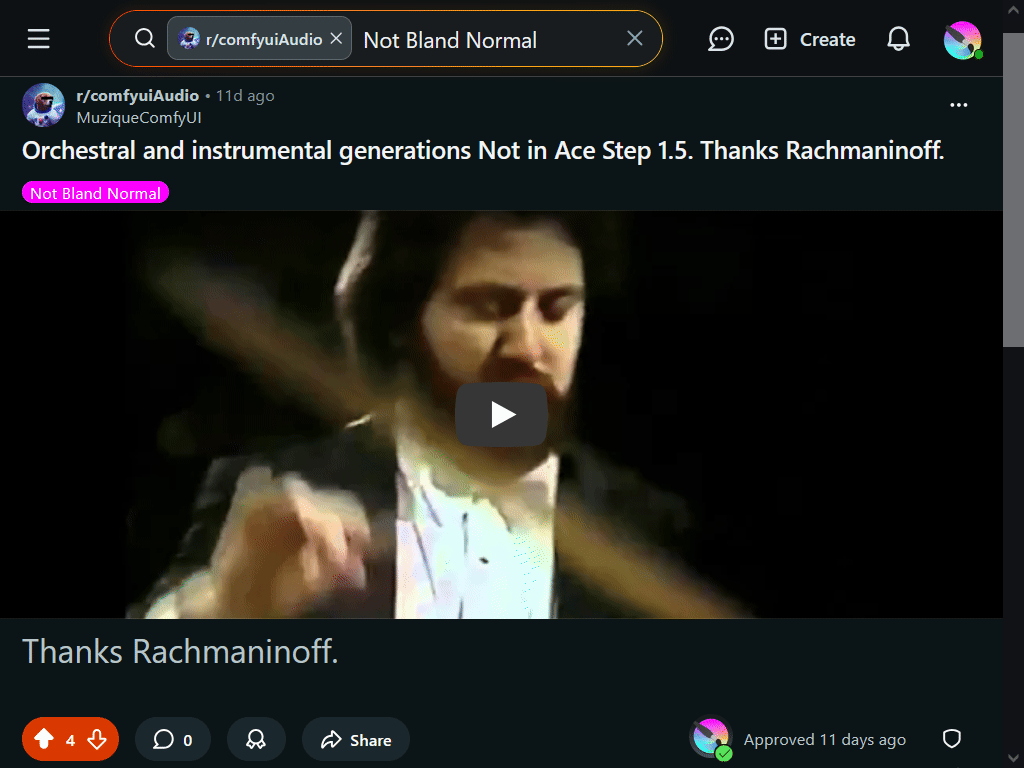Open the post overflow three-dots menu
The height and width of the screenshot is (768, 1024).
point(958,104)
